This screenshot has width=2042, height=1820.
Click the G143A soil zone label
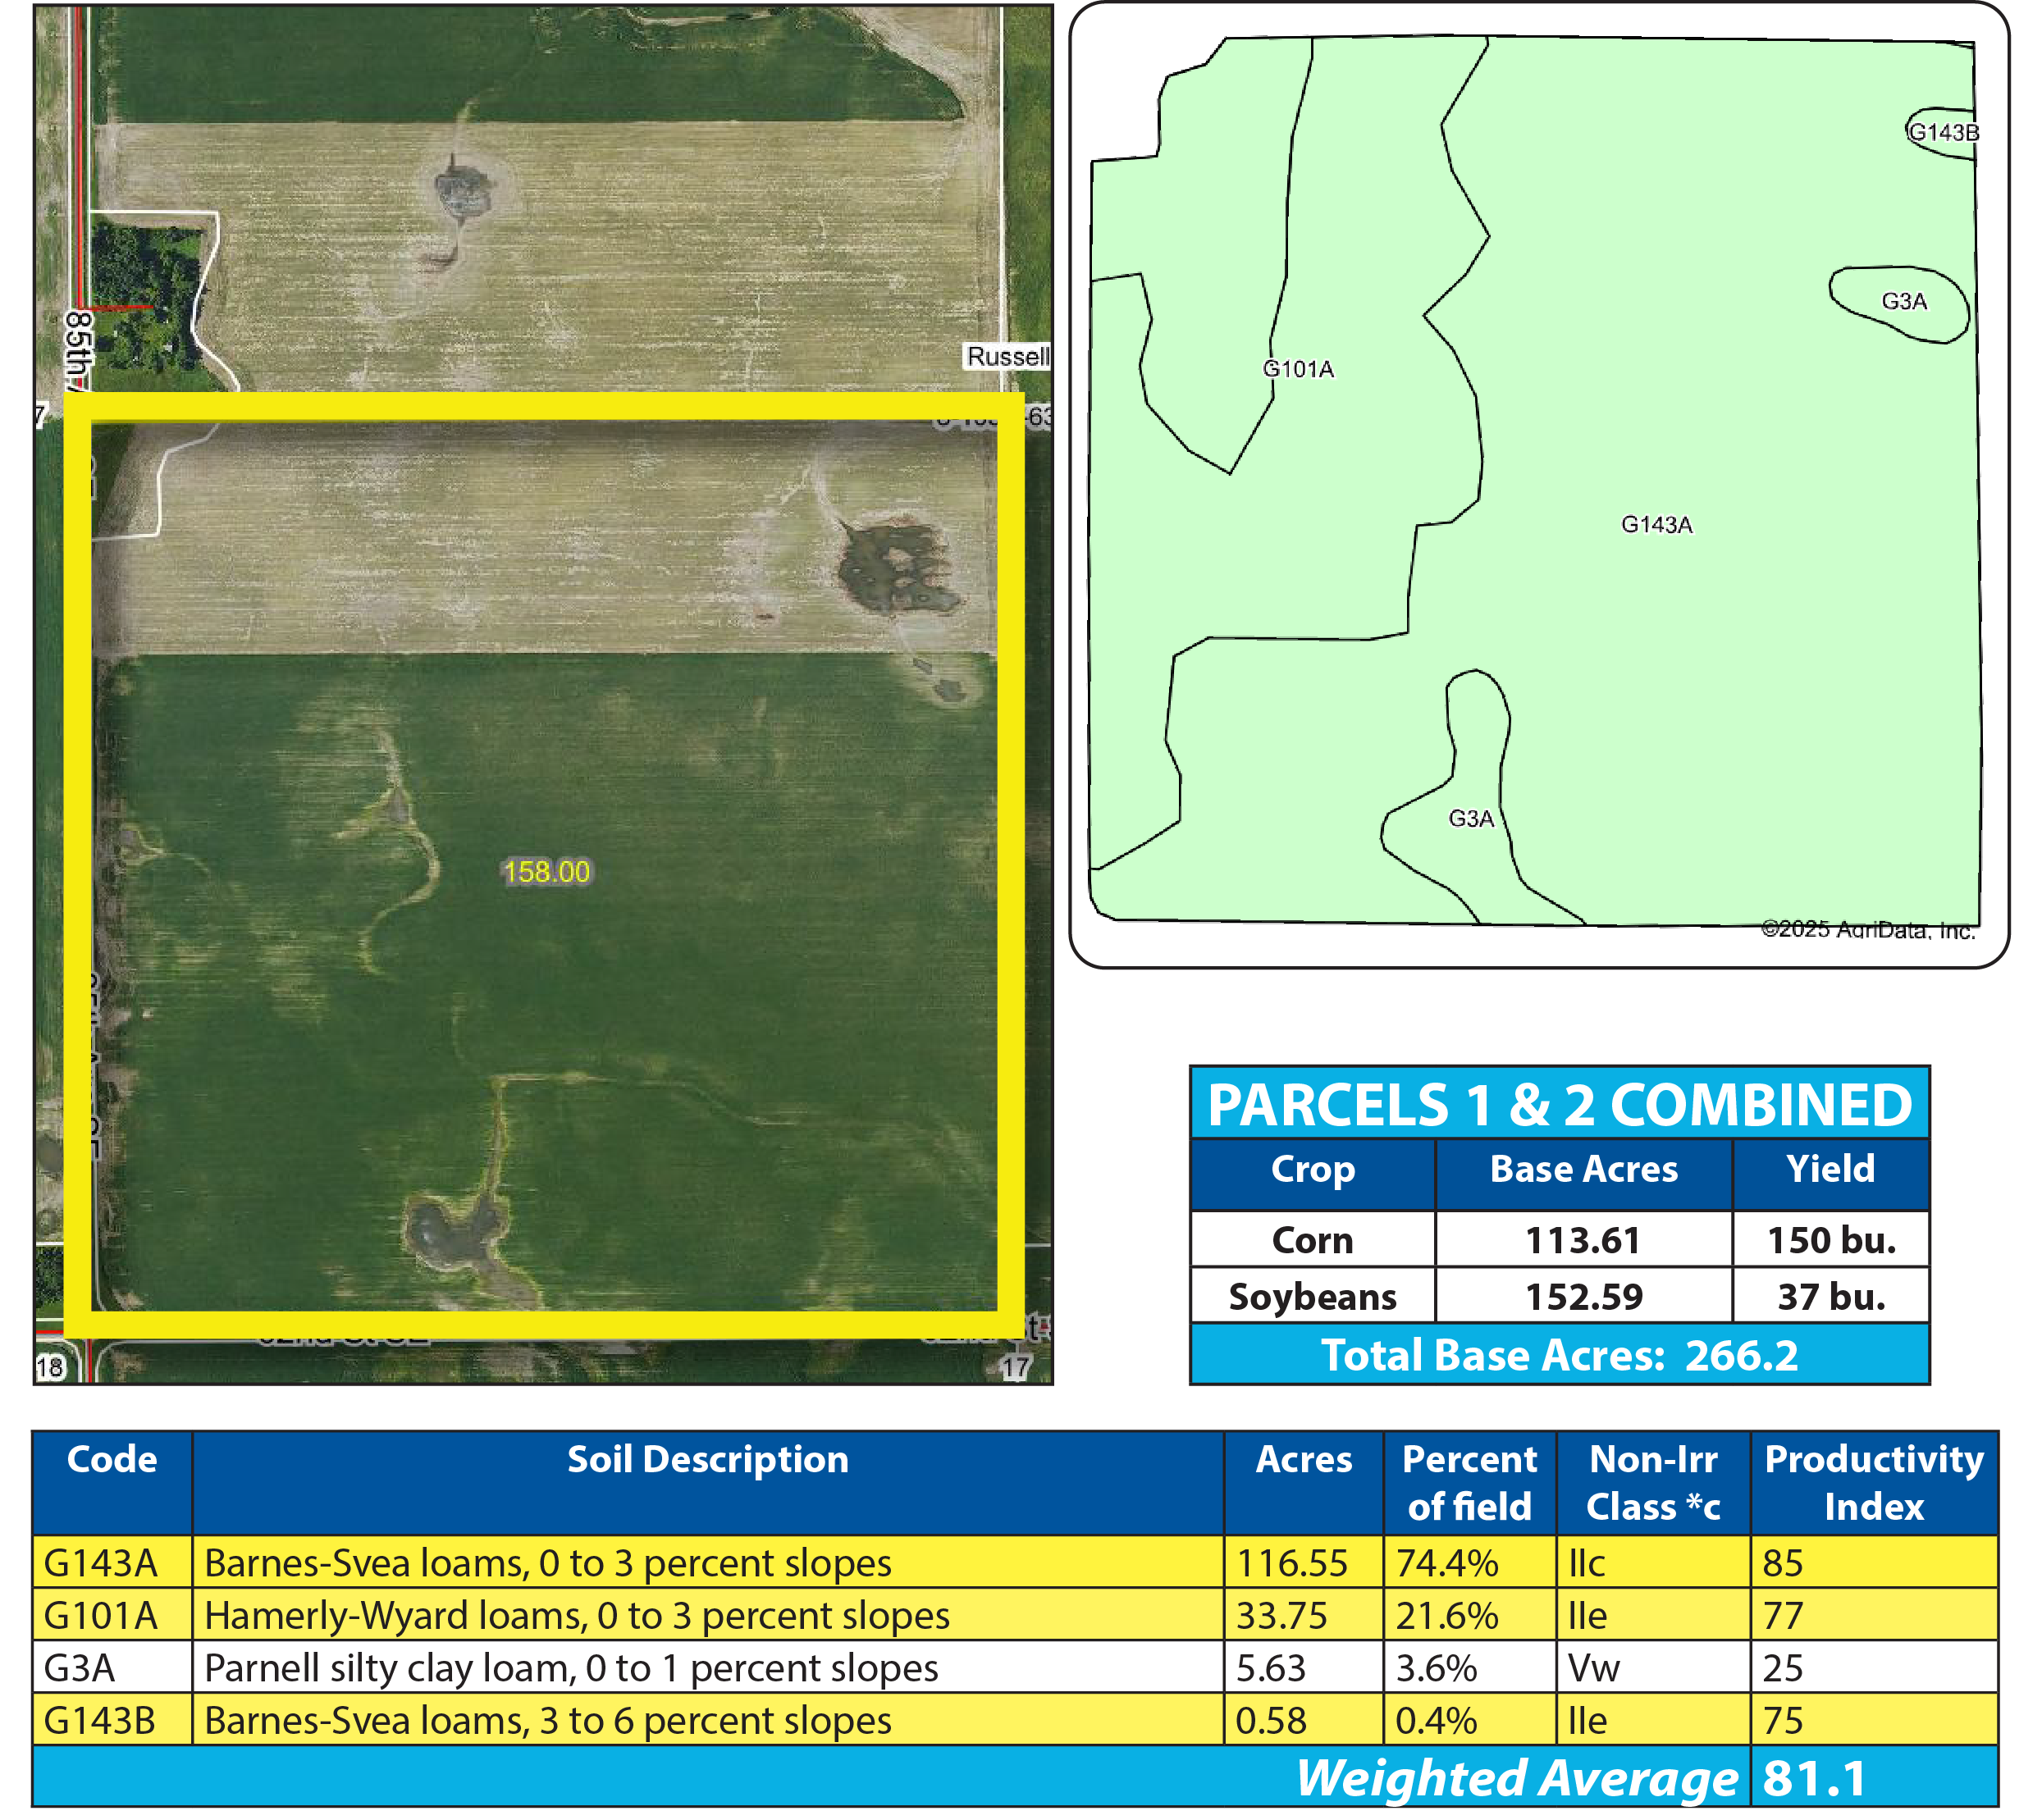[1656, 525]
